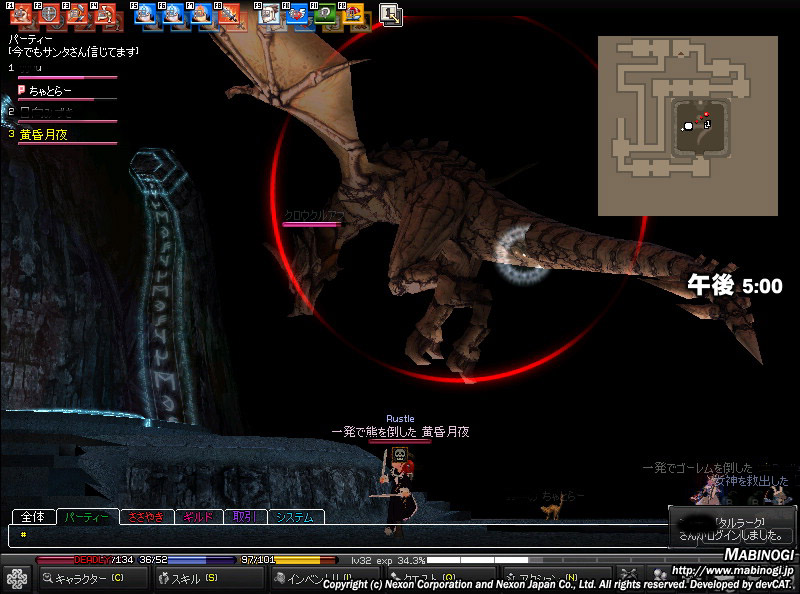Click the blue MP bar 36/52
This screenshot has height=594, width=800.
tap(186, 560)
